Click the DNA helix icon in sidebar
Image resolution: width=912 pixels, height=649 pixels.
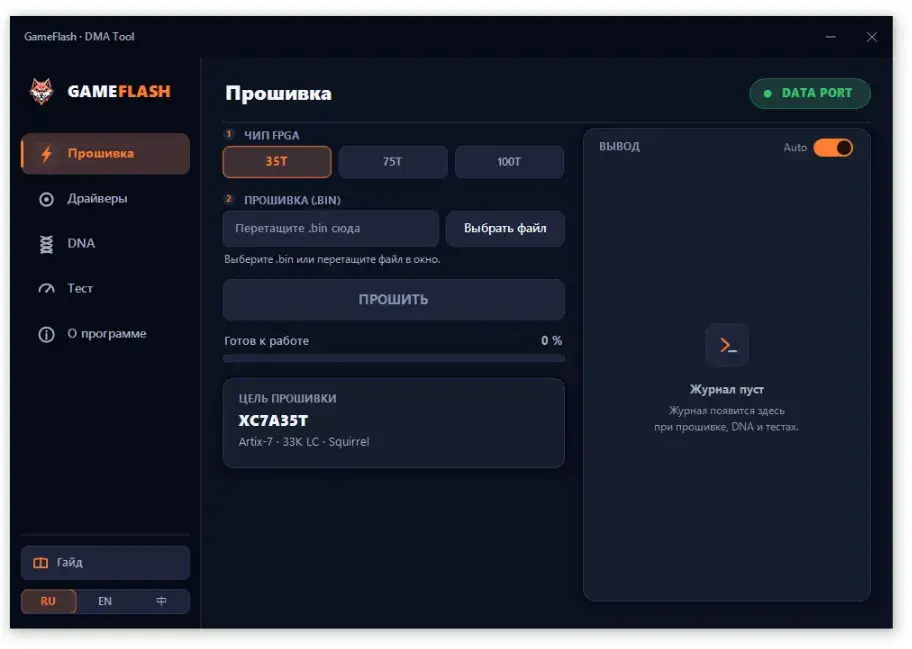46,244
